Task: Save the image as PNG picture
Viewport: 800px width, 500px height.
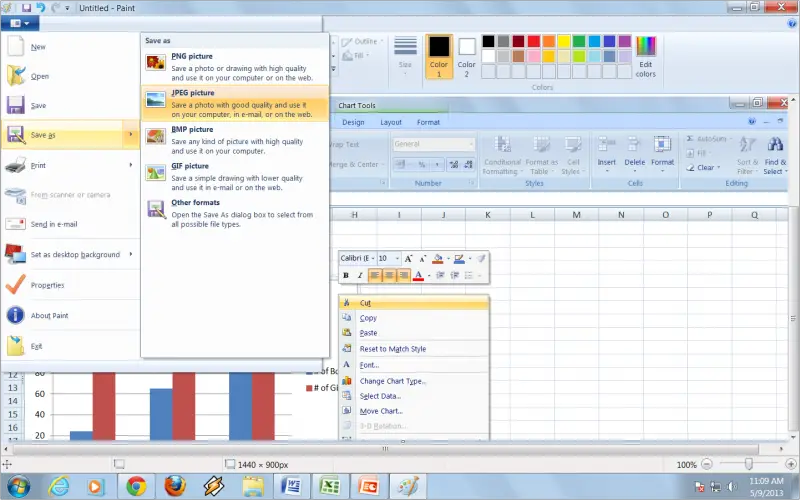Action: [235, 67]
